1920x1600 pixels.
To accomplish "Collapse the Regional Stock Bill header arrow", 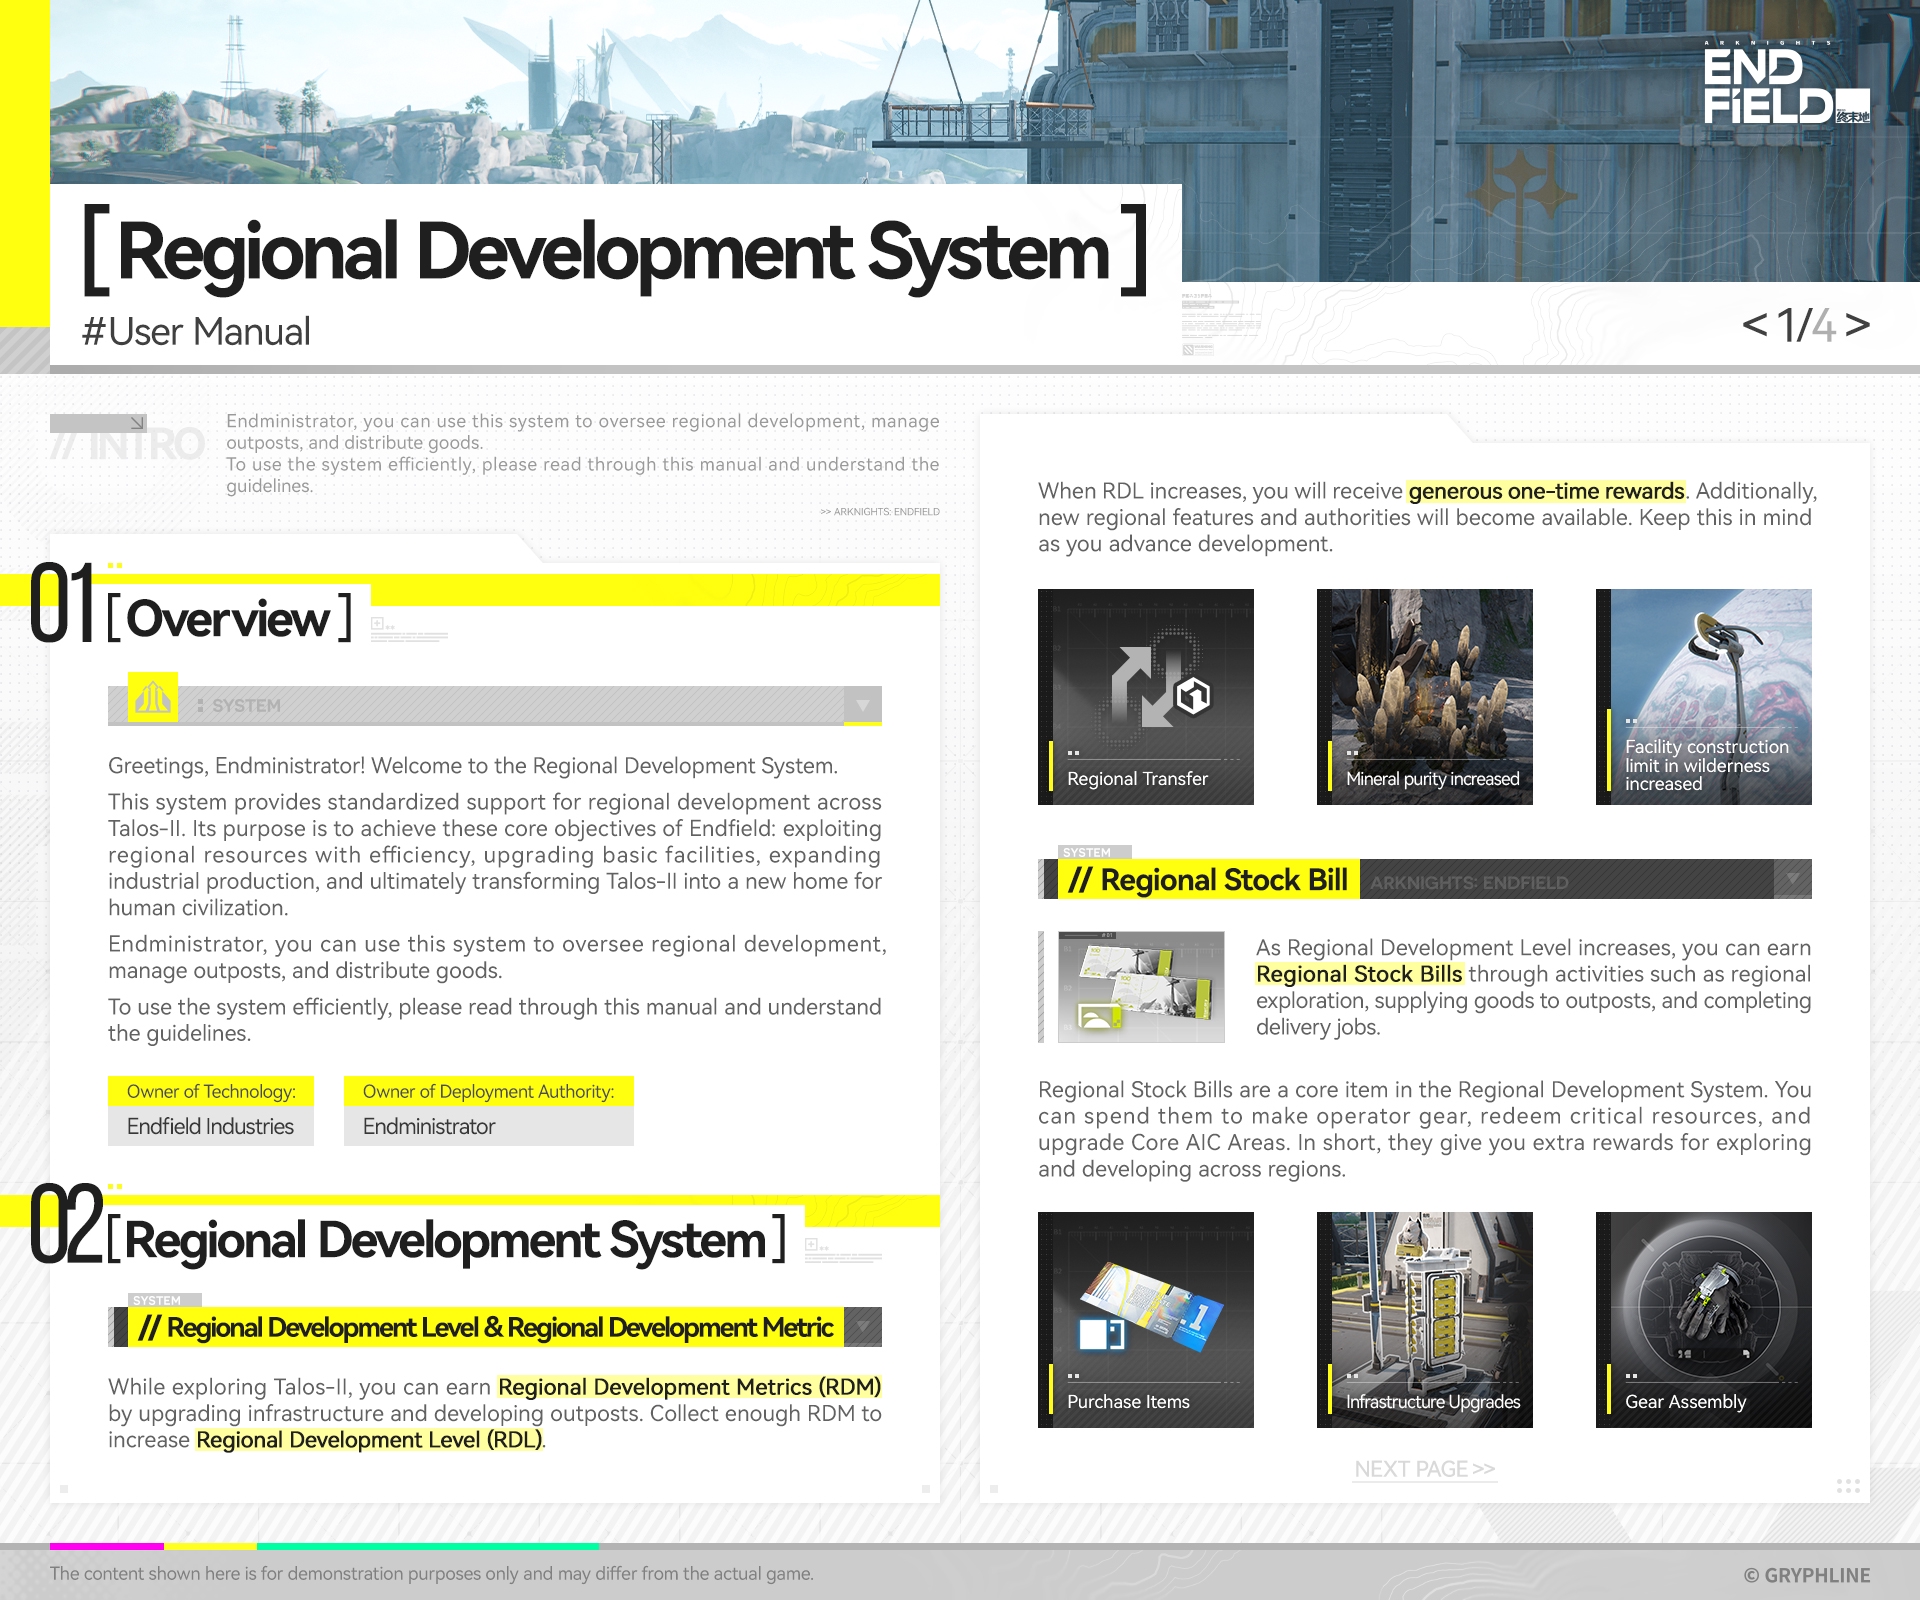I will point(1792,879).
